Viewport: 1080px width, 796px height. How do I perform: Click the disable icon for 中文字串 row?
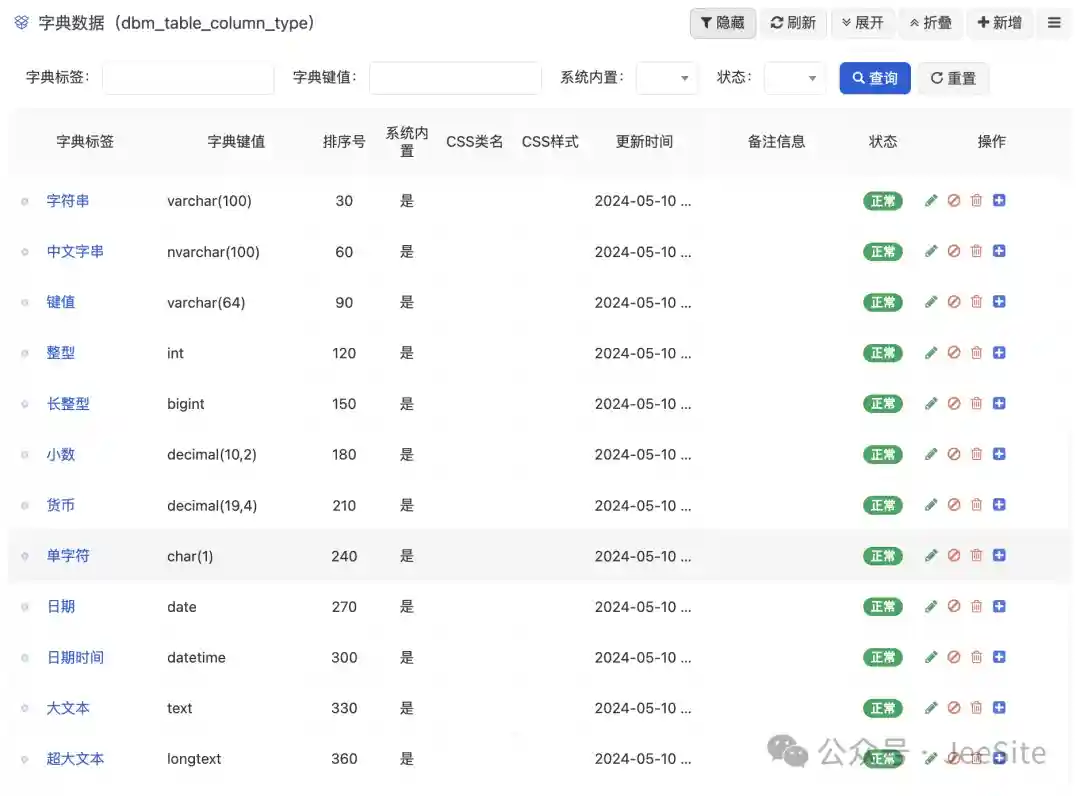click(954, 251)
